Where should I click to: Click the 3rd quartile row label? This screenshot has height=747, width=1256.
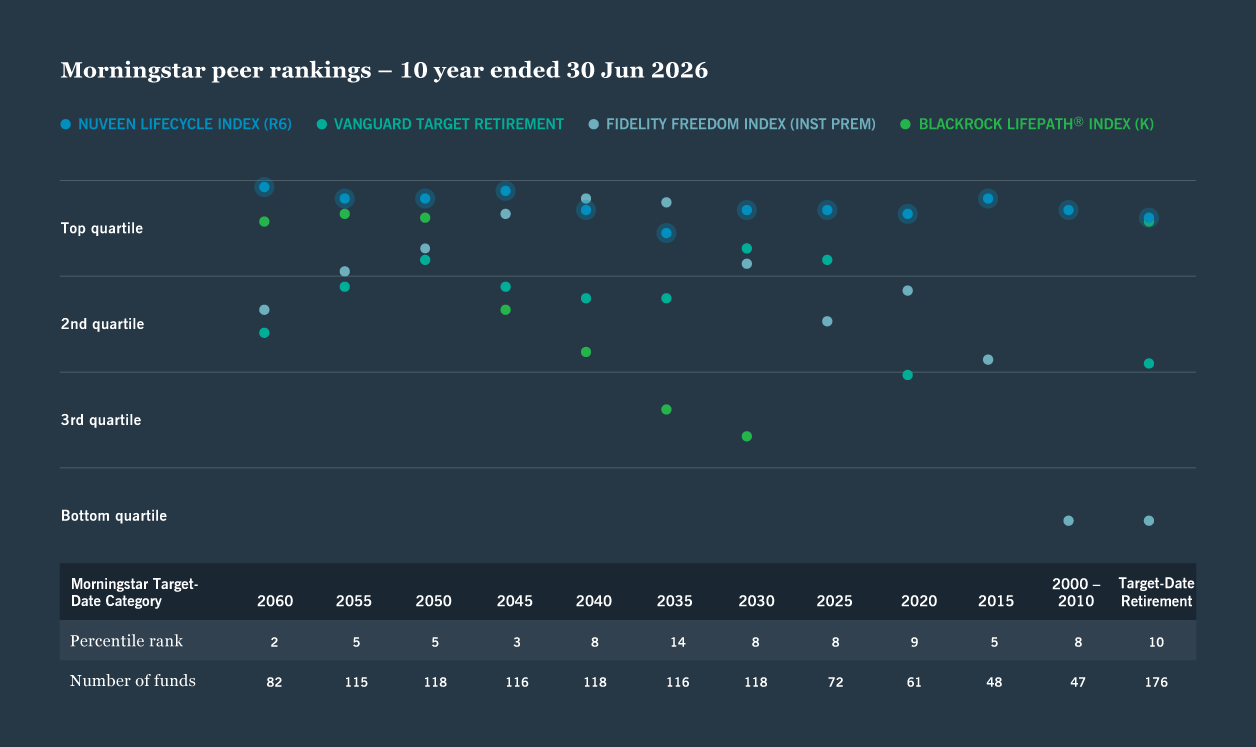tap(101, 420)
